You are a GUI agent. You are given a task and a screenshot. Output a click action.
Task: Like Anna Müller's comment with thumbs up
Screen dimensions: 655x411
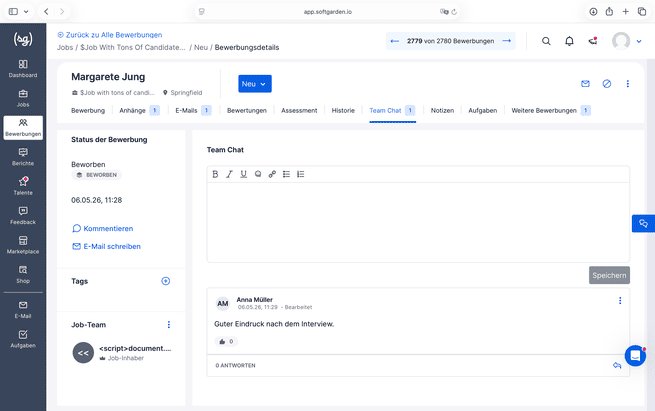[x=222, y=341]
